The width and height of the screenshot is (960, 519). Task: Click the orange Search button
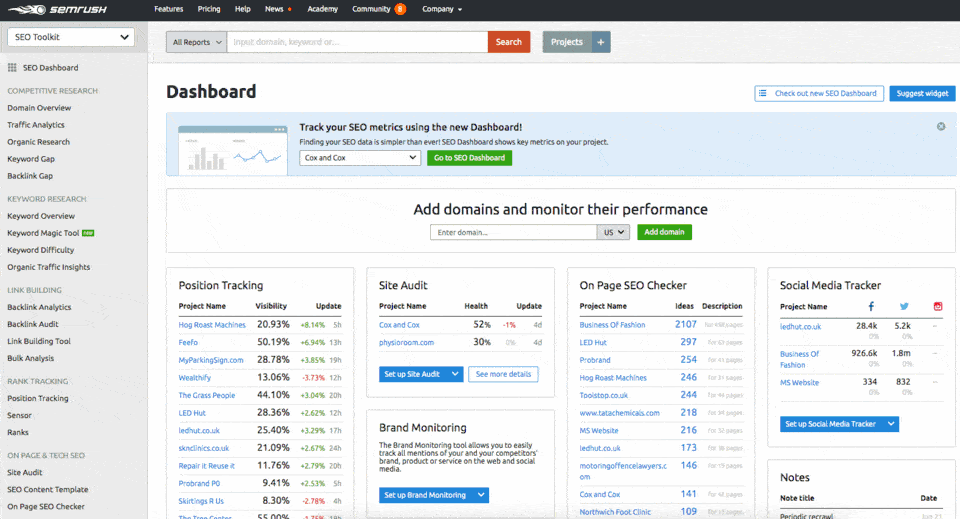509,42
